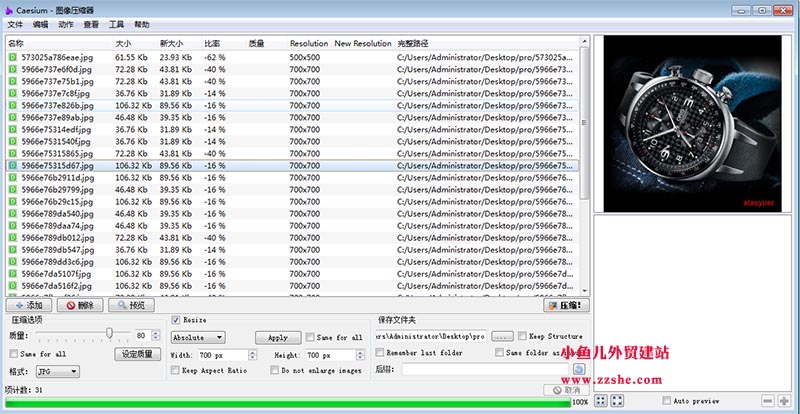
Task: Open the 文件 menu
Action: tap(15, 23)
